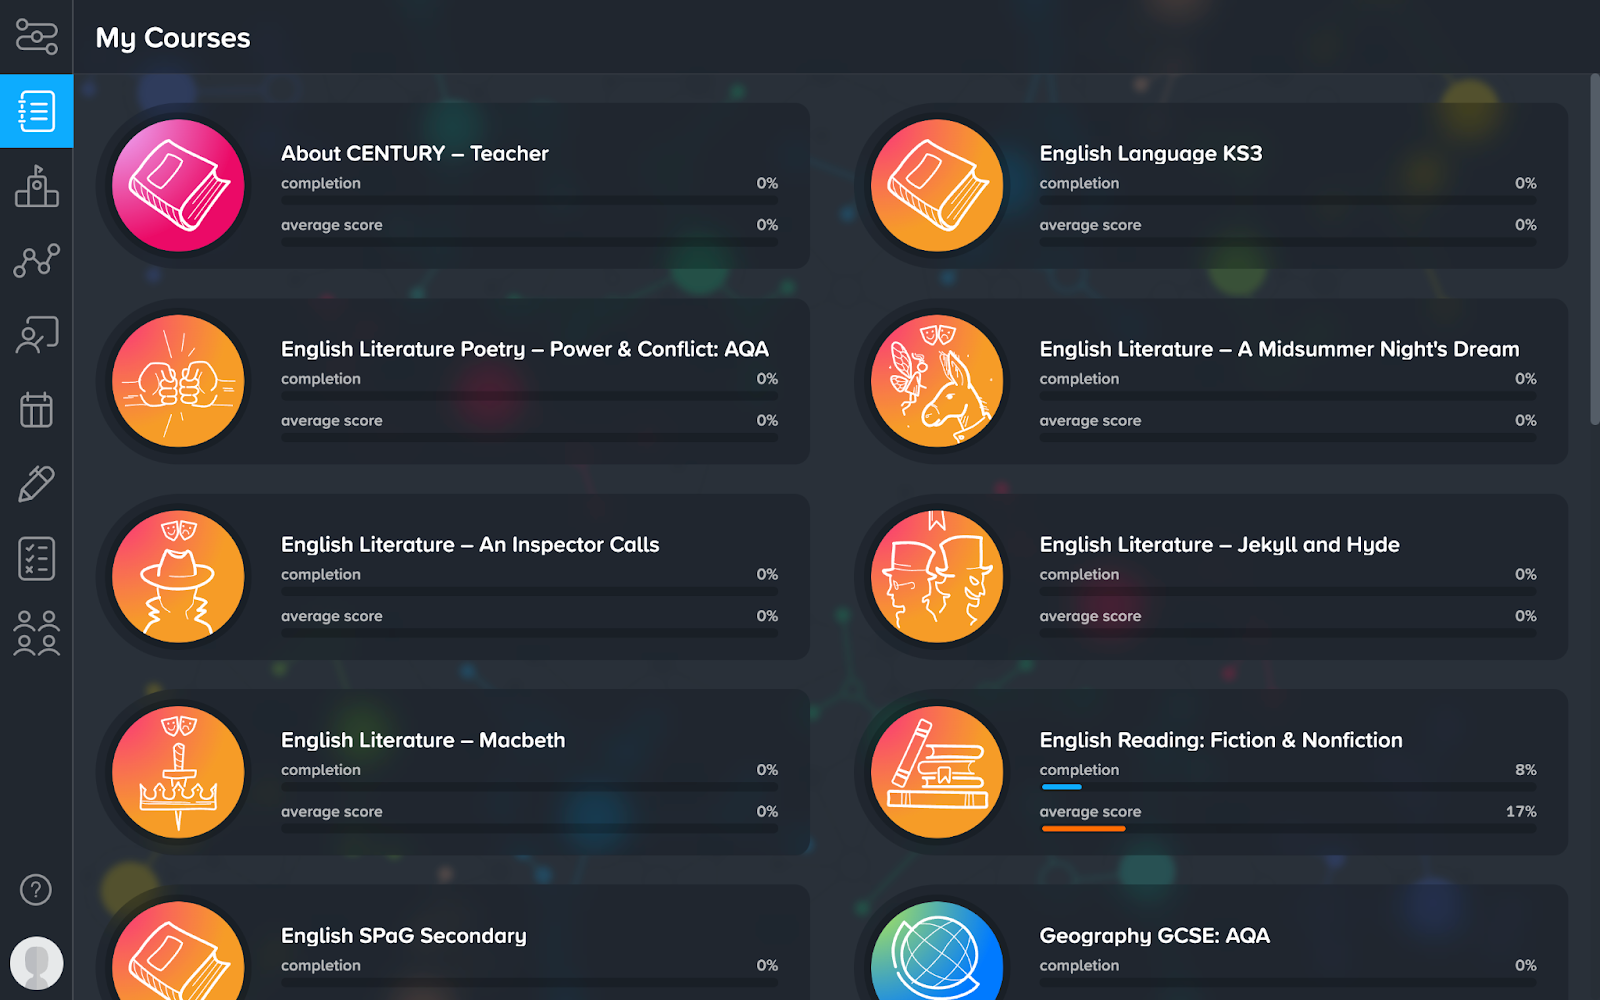Viewport: 1600px width, 1000px height.
Task: Open English Literature Poetry – Power & Conflict: AQA
Action: 524,349
